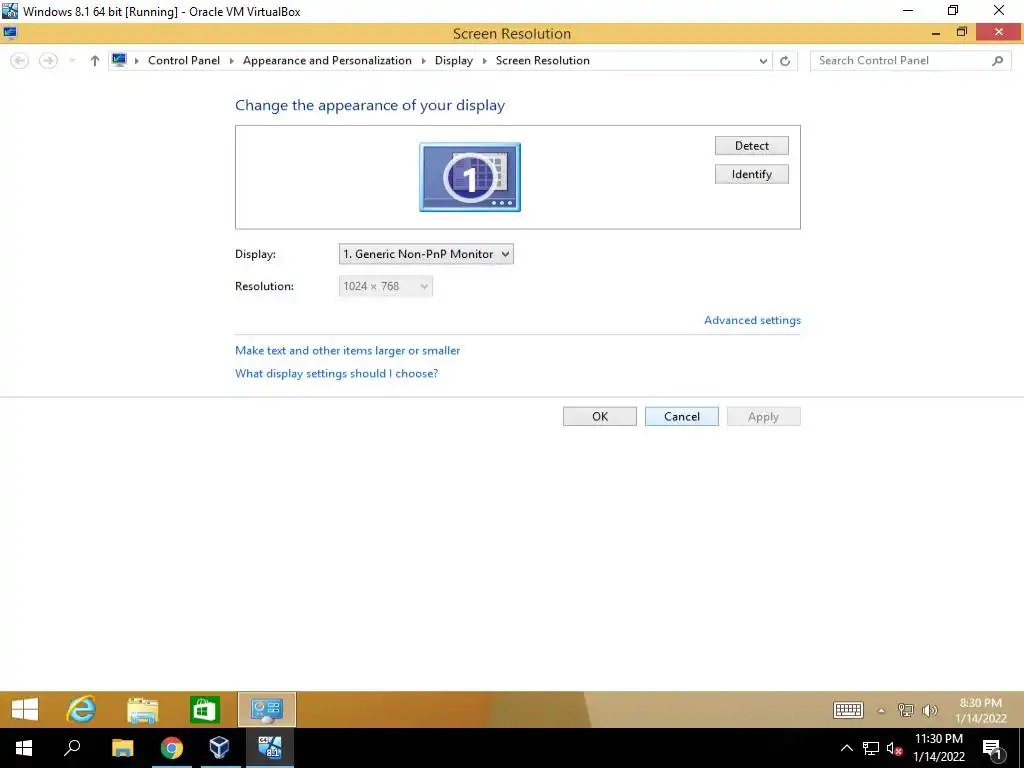
Task: Expand the host hidden tray icons chevron
Action: 846,748
